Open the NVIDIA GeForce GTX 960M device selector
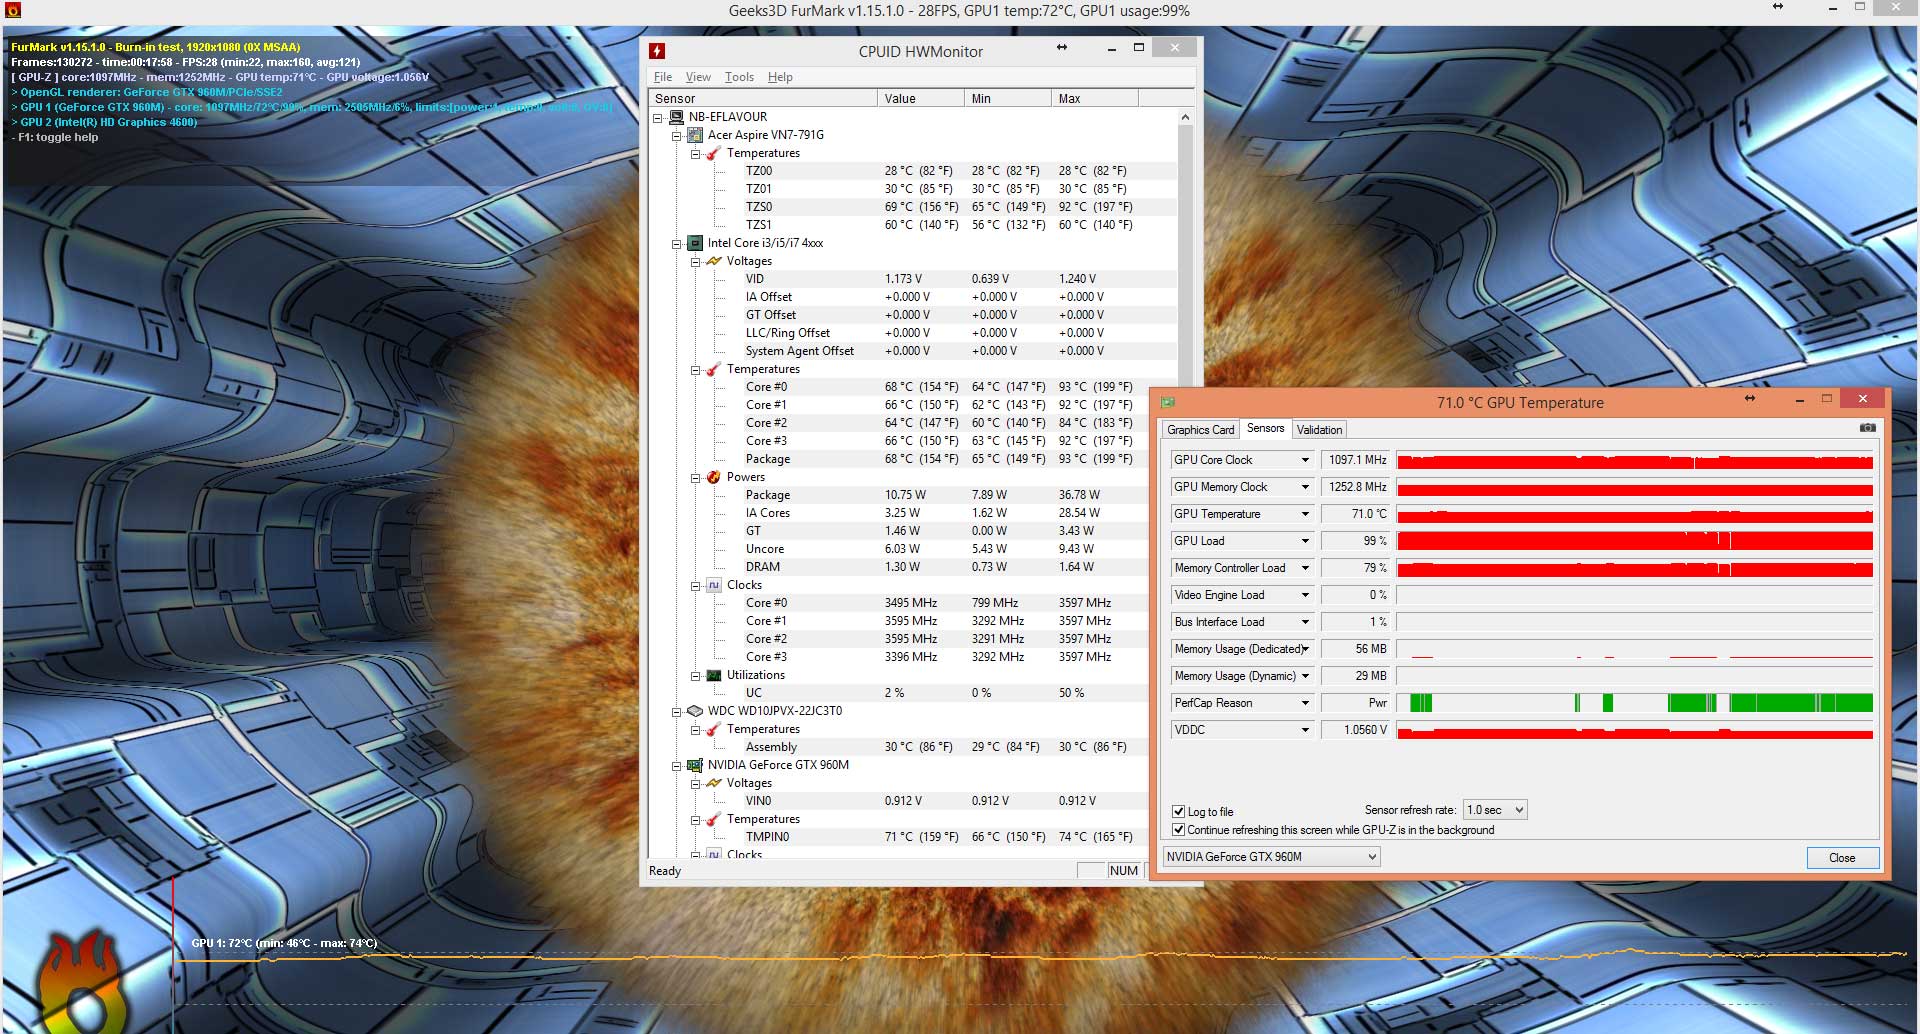This screenshot has height=1034, width=1920. point(1272,857)
